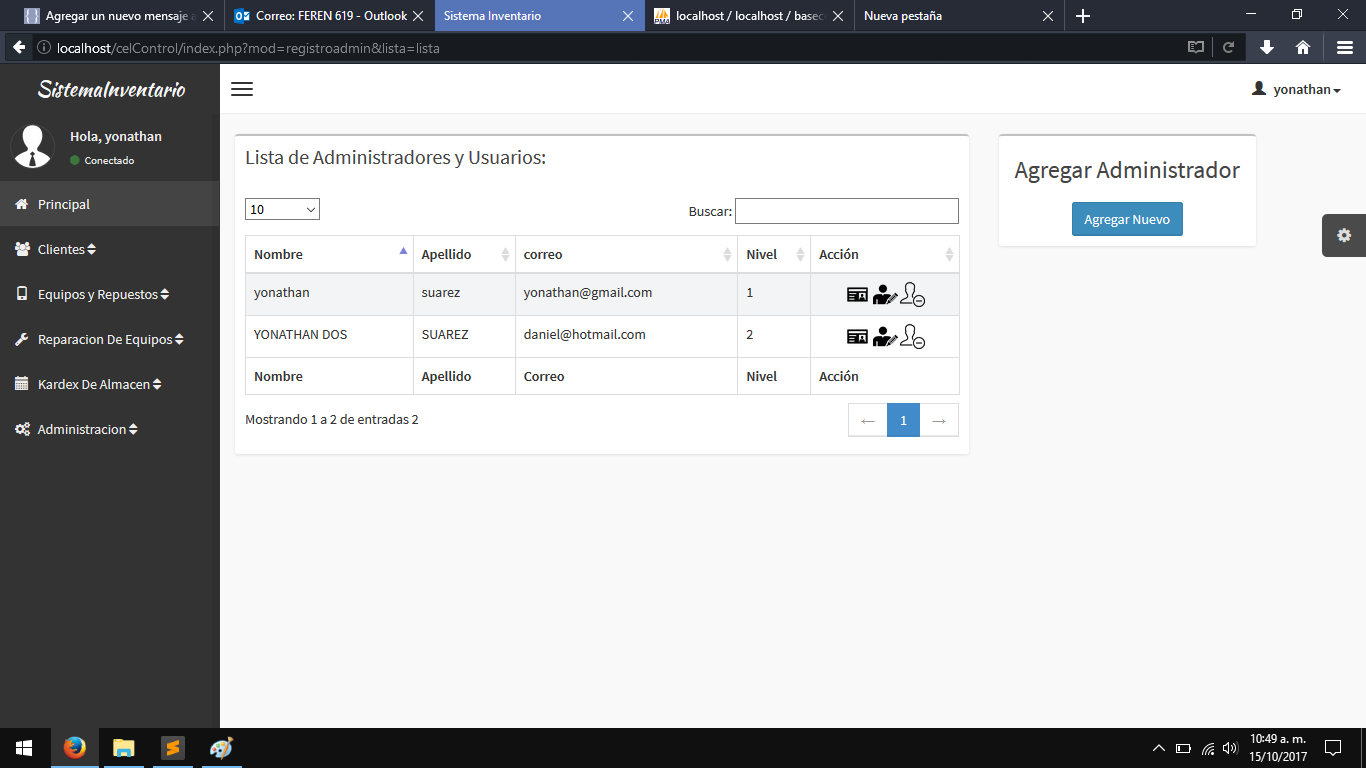Switch to Agregar un nuevo mensaje tab
Screen dimensions: 1366x768
click(119, 16)
